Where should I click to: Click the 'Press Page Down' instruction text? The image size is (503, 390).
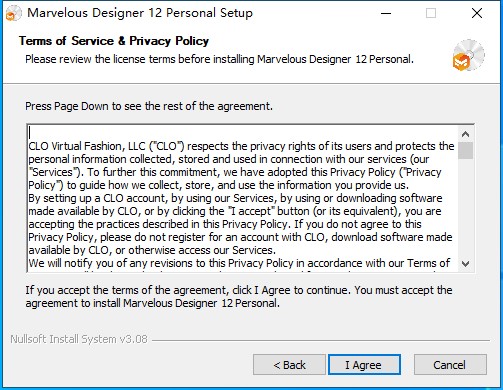point(149,106)
